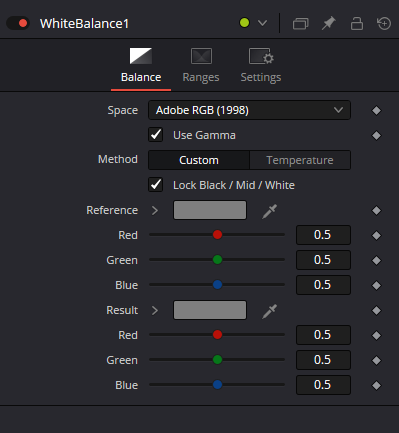The width and height of the screenshot is (399, 433).
Task: Pin the WhiteBalance1 inspector panel
Action: pyautogui.click(x=328, y=24)
